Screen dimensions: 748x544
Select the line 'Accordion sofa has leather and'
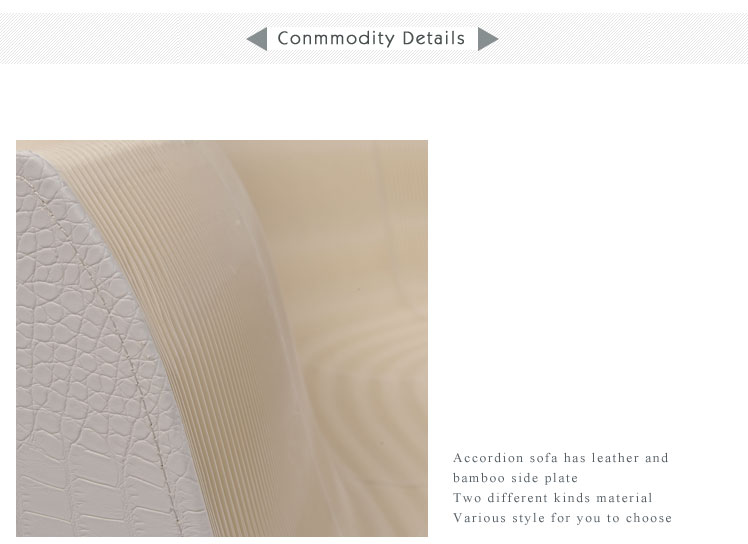point(561,458)
